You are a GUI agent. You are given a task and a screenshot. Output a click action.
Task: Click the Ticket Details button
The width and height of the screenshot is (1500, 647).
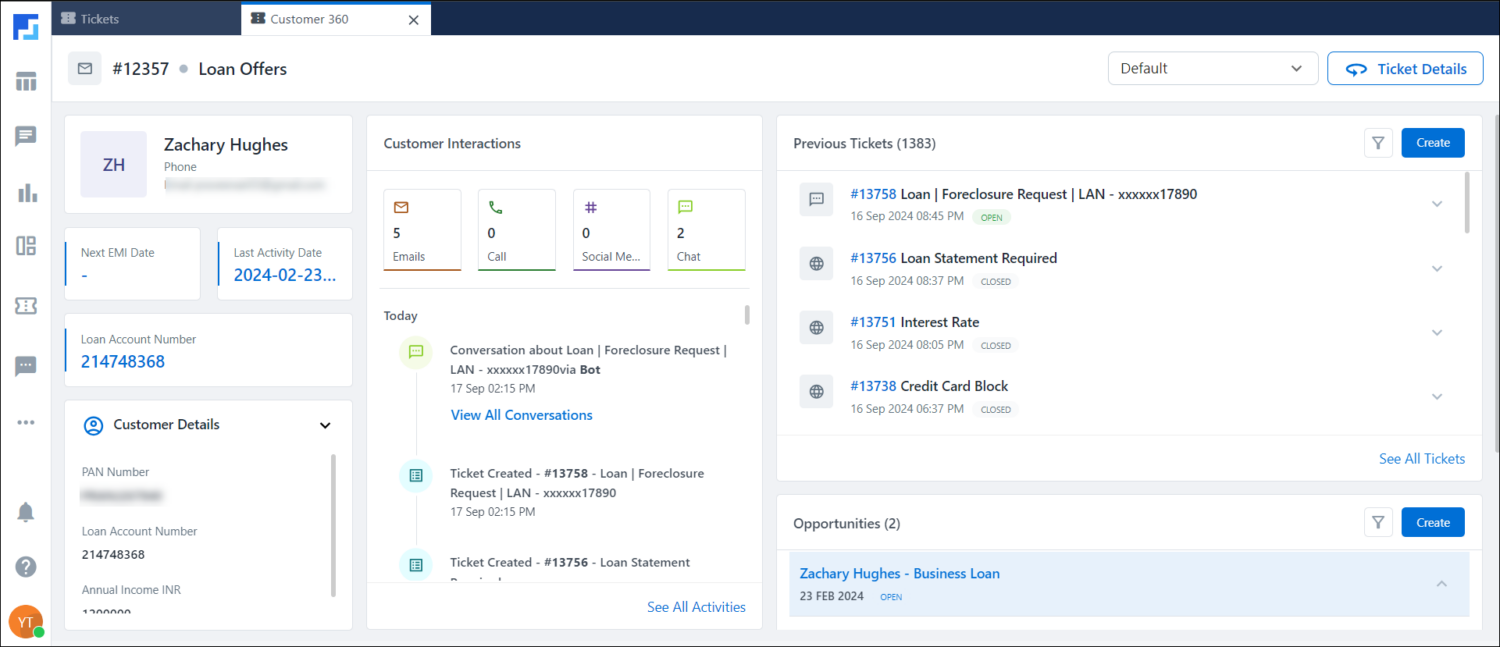(x=1405, y=68)
